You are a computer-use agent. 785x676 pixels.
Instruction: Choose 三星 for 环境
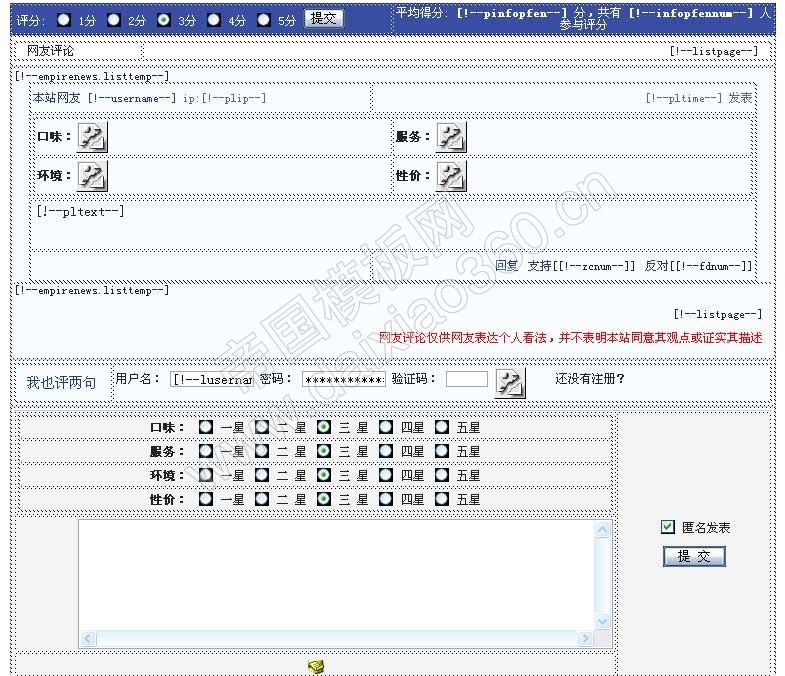324,475
